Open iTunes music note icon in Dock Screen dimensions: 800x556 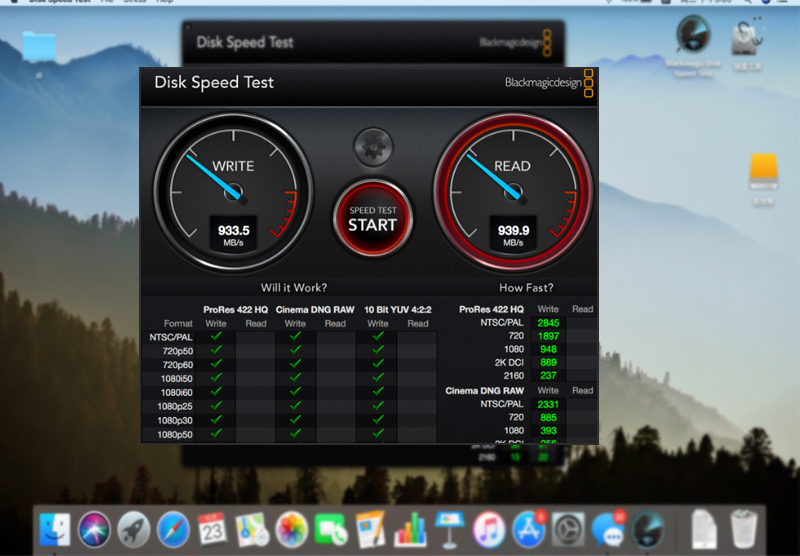point(489,529)
